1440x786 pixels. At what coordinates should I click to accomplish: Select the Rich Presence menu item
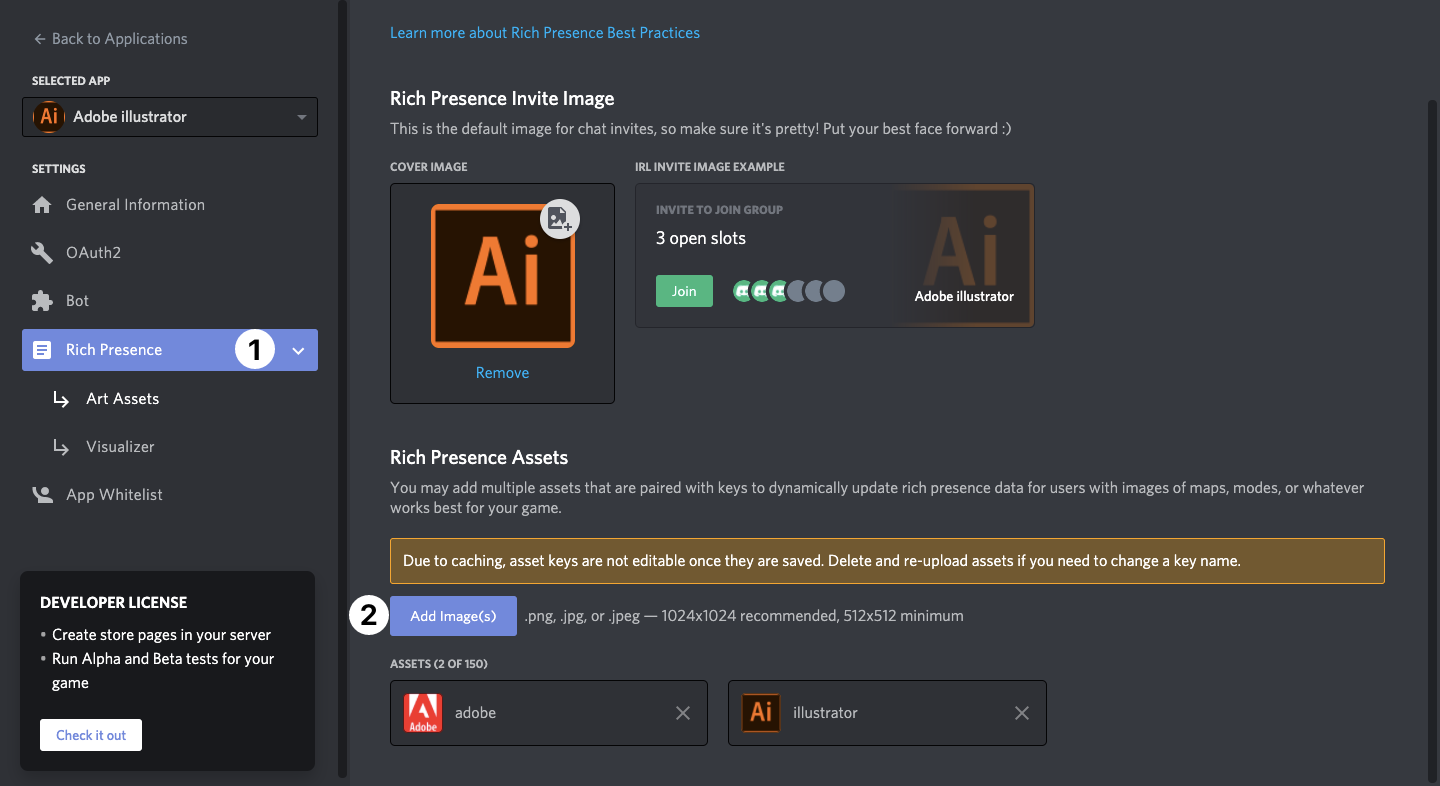click(x=170, y=350)
